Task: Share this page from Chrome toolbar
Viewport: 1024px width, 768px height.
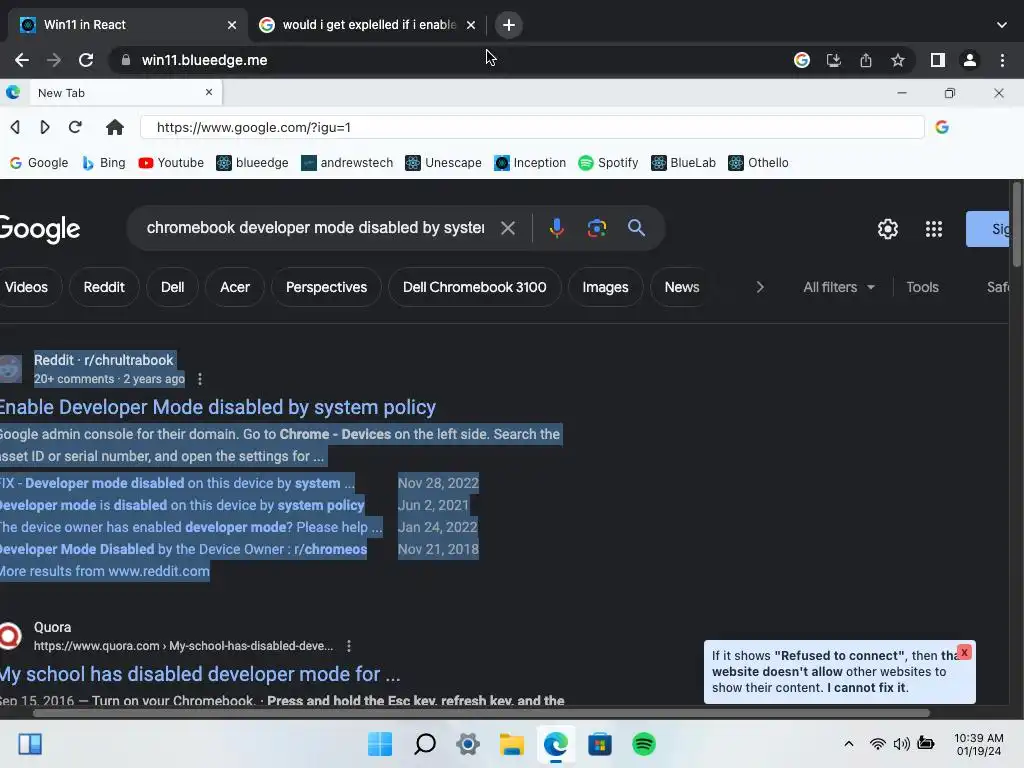Action: 865,60
